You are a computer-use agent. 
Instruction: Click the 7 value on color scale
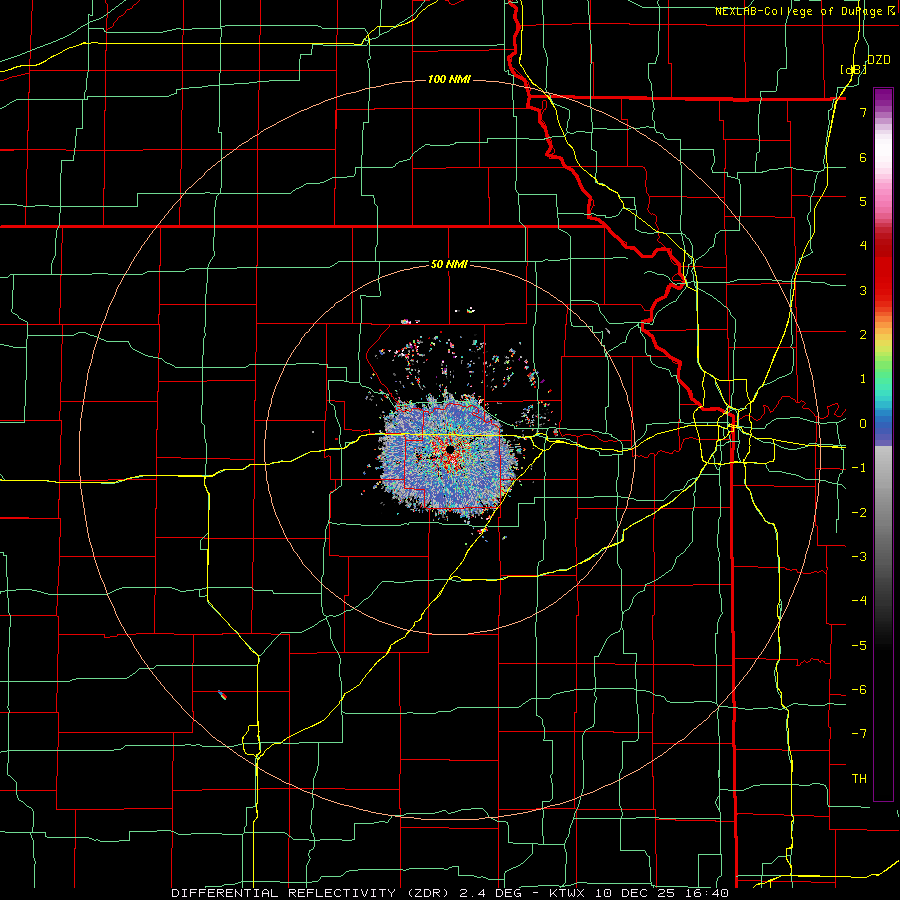click(863, 112)
